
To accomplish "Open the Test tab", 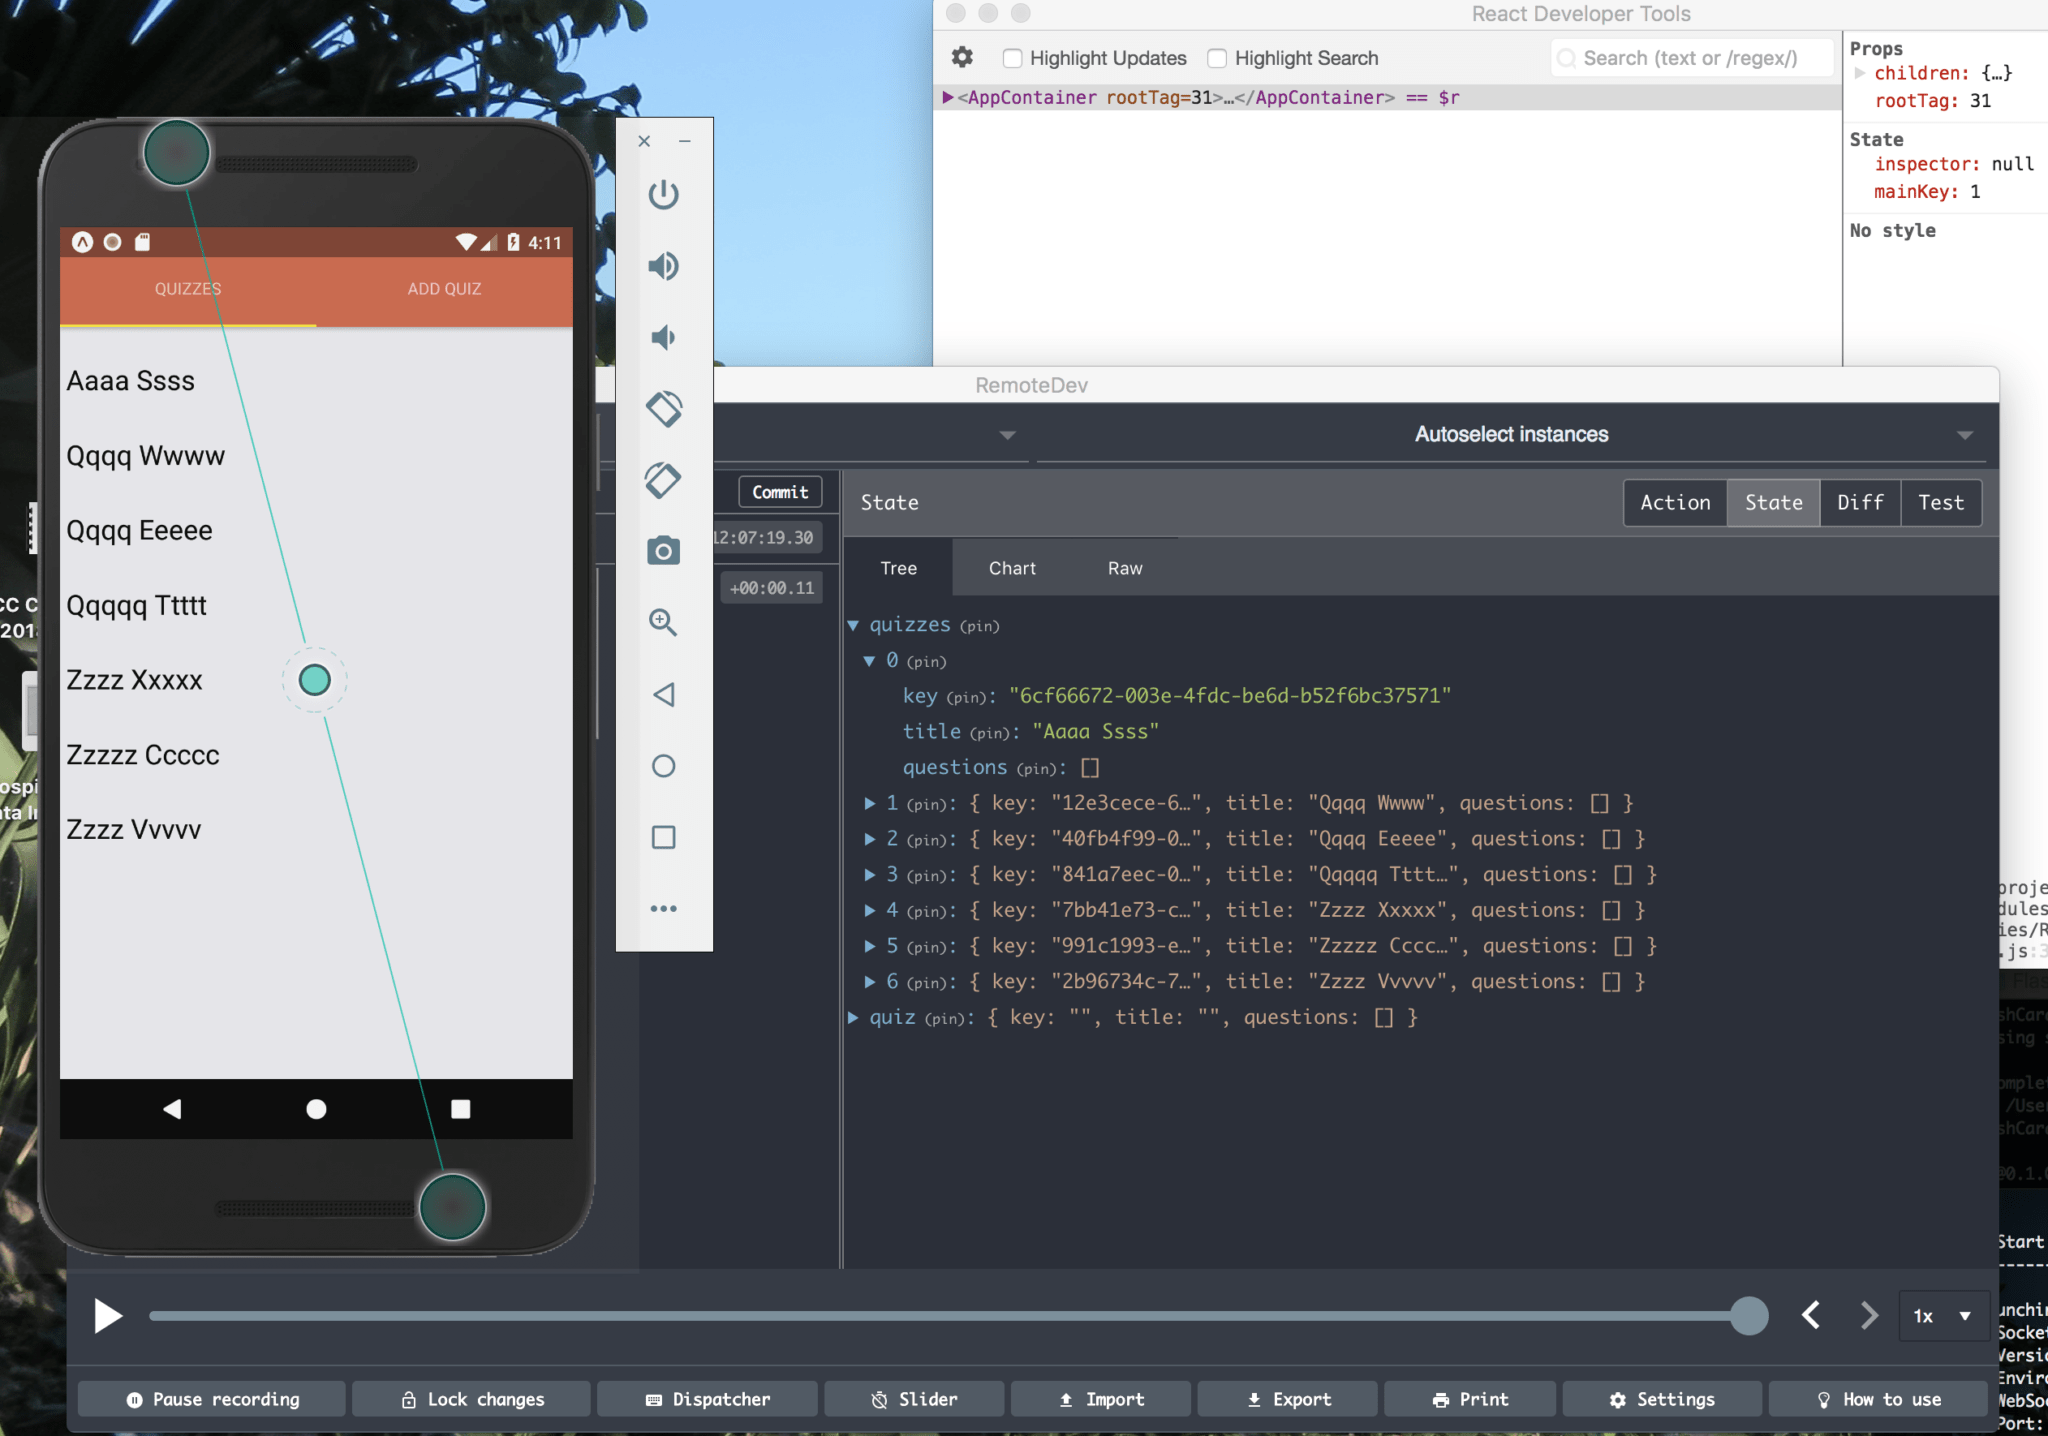I will (1941, 502).
